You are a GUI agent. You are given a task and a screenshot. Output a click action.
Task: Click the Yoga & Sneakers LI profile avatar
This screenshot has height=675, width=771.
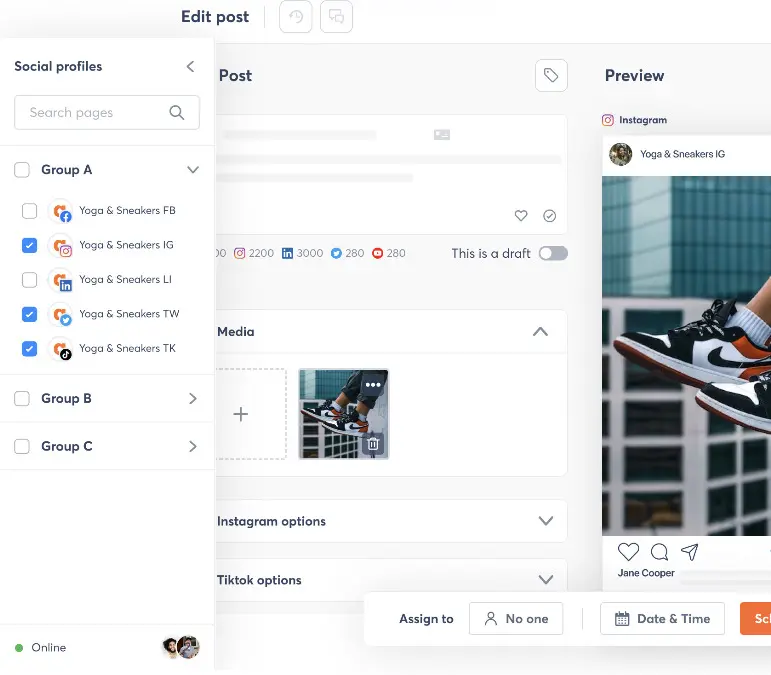coord(61,280)
